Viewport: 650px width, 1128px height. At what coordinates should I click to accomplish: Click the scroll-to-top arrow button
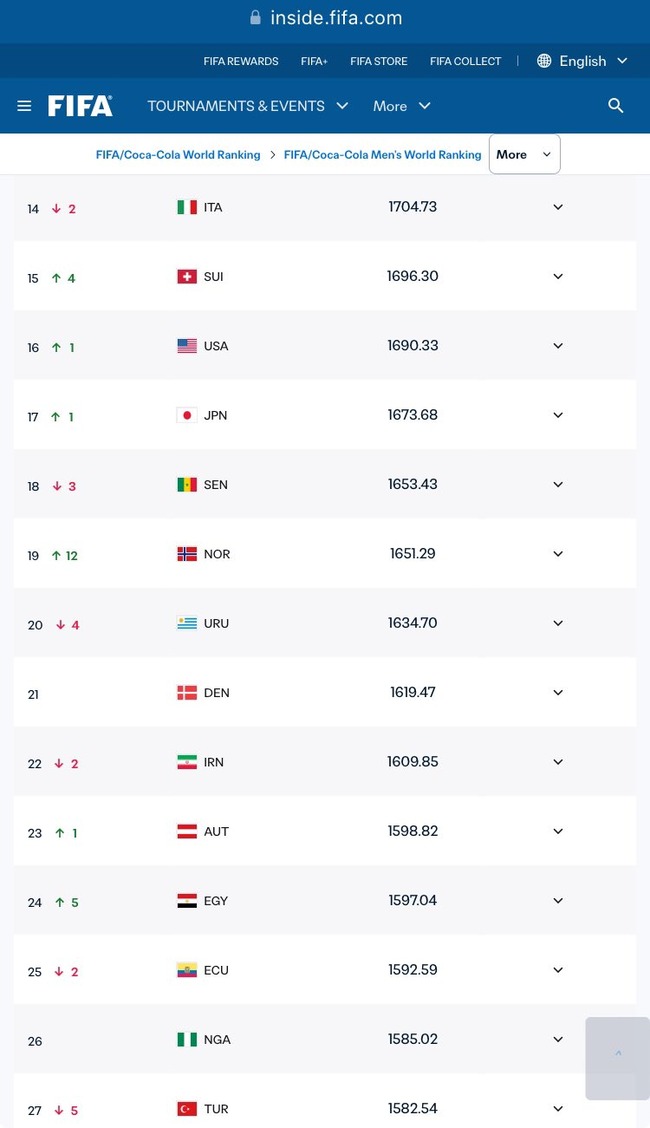click(618, 1058)
